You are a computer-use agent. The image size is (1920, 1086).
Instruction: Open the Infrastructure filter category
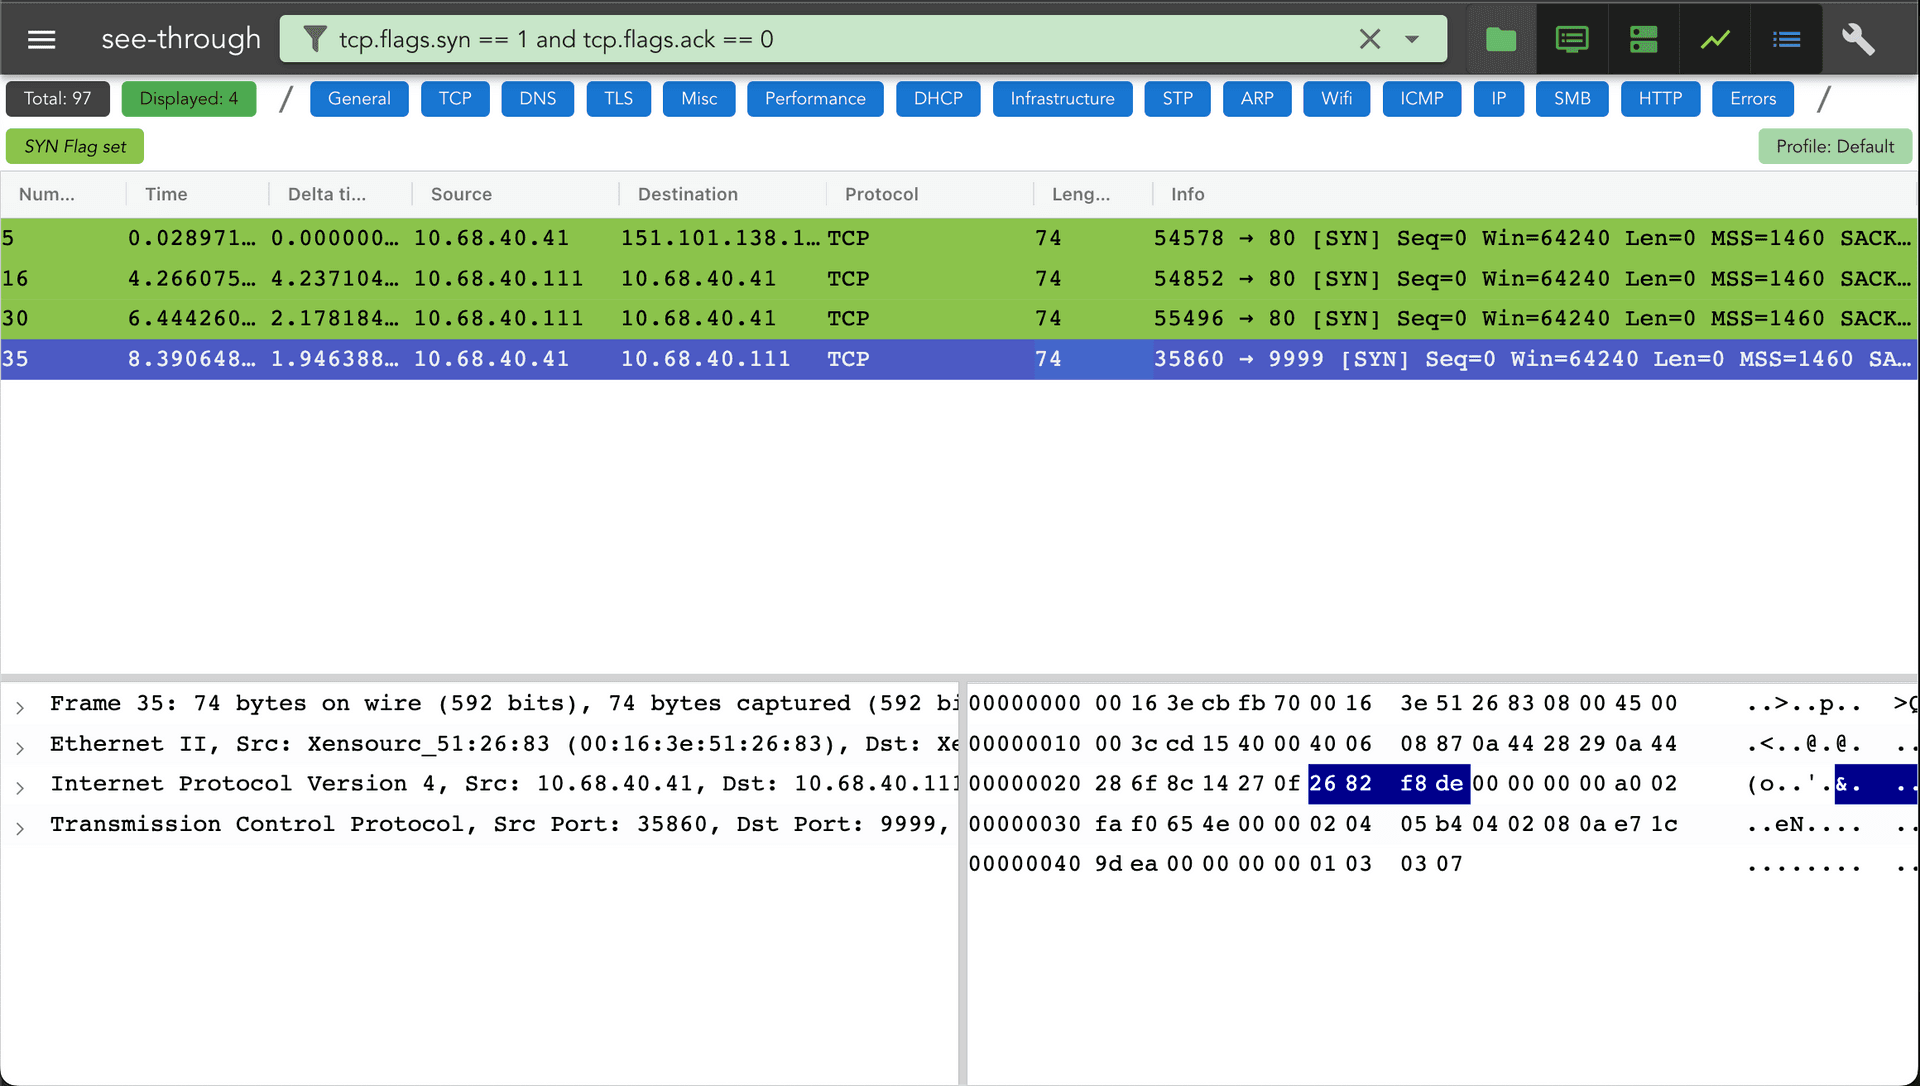coord(1062,98)
